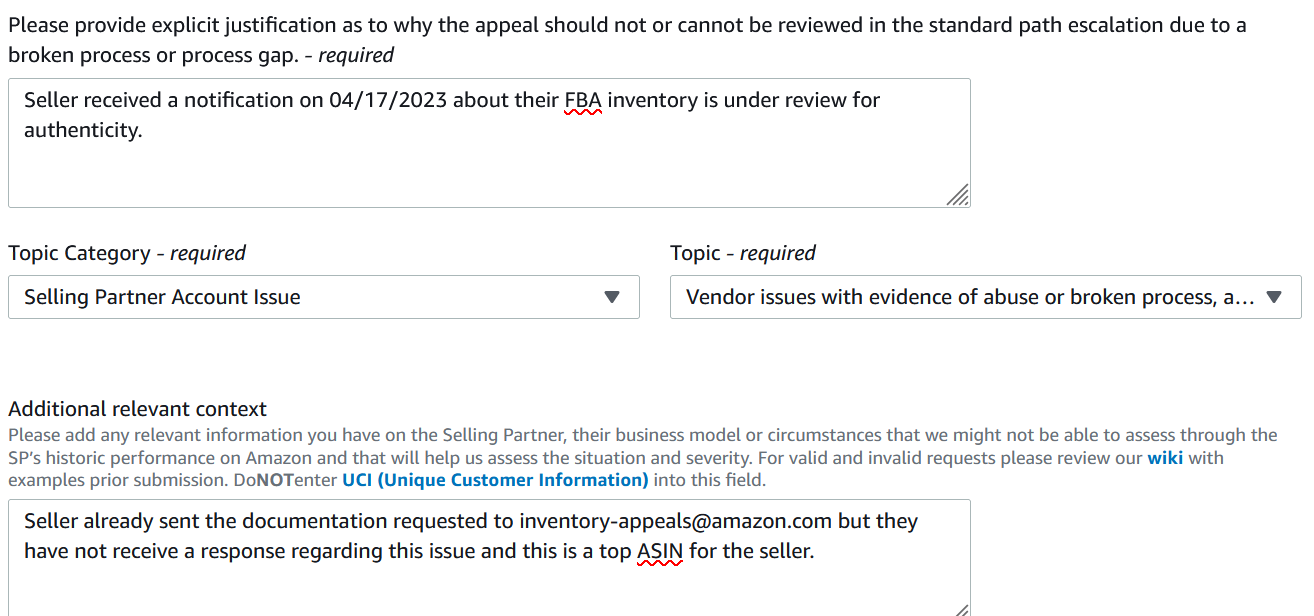Click the 'Topic - required' label

pyautogui.click(x=743, y=253)
